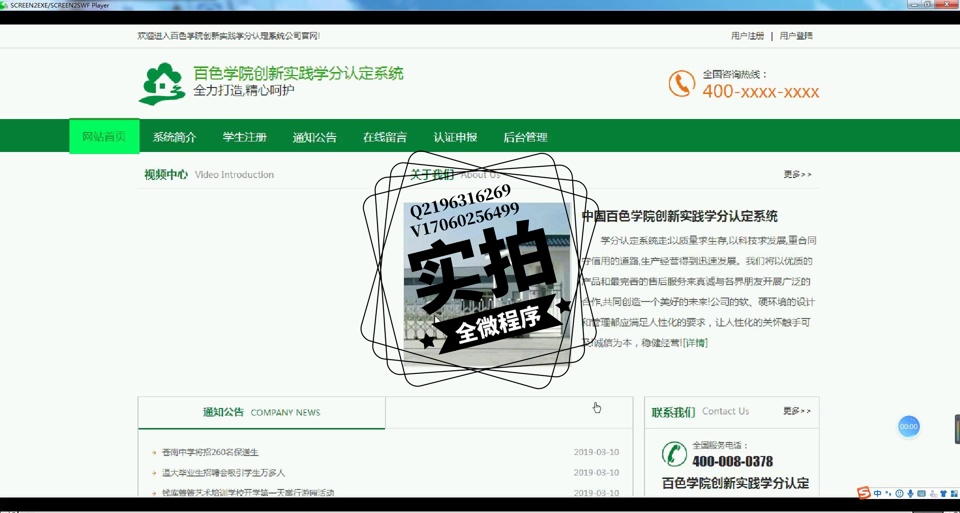Open the Sogou emoji face icon
Image resolution: width=960 pixels, height=513 pixels.
coord(899,493)
